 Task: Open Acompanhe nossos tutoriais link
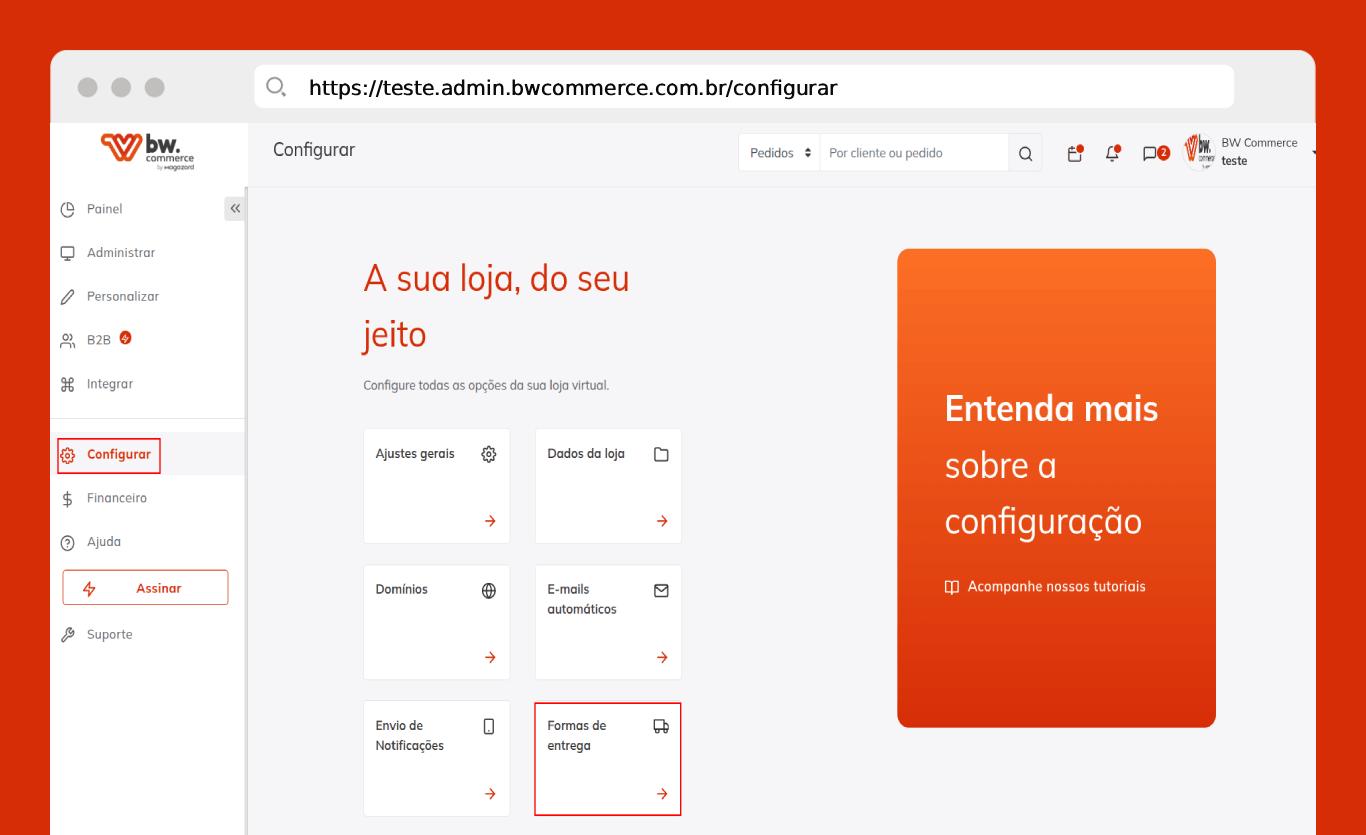coord(1055,587)
